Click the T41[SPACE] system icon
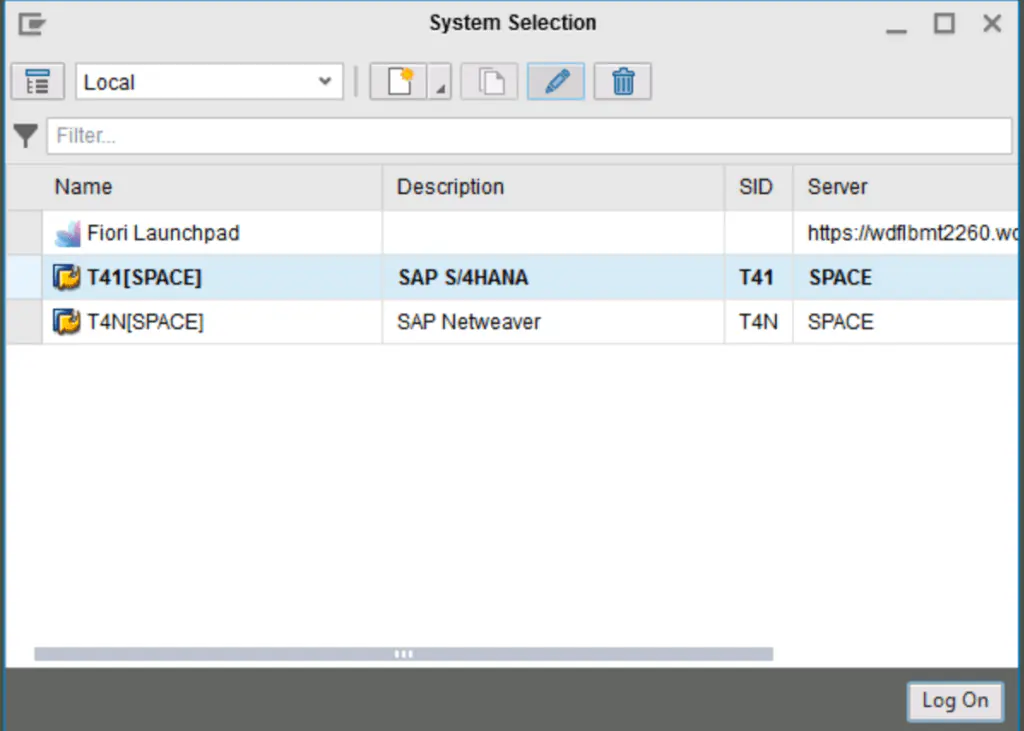Image resolution: width=1024 pixels, height=731 pixels. pos(67,278)
